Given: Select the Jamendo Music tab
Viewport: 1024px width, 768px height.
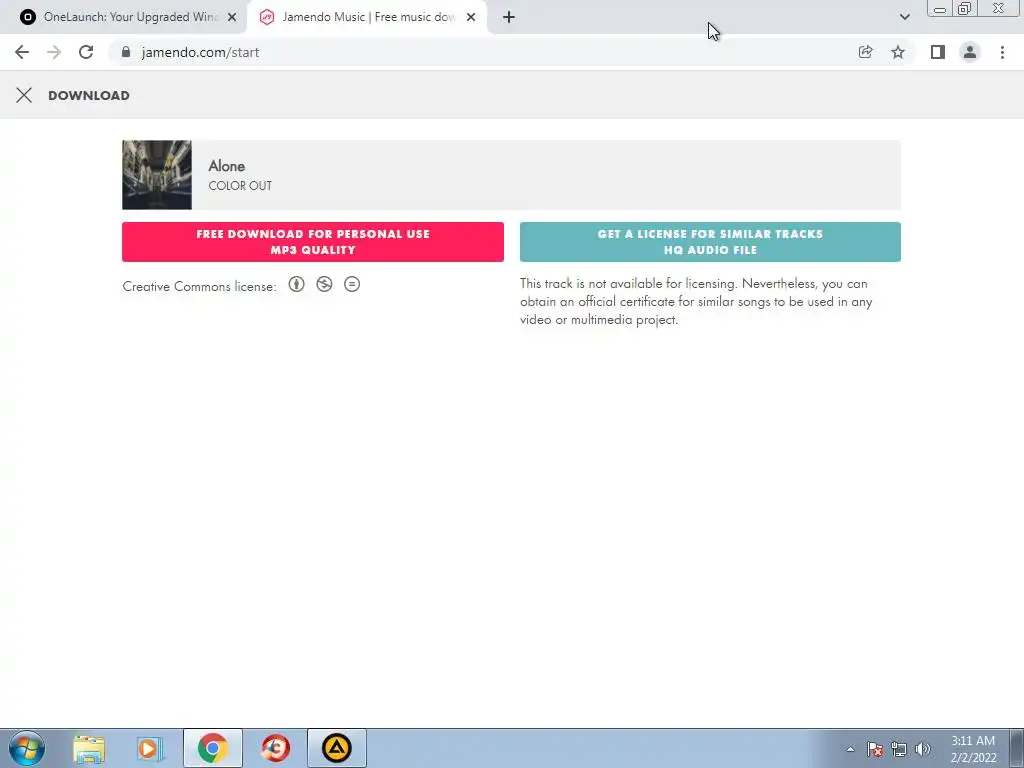Looking at the screenshot, I should click(x=367, y=17).
